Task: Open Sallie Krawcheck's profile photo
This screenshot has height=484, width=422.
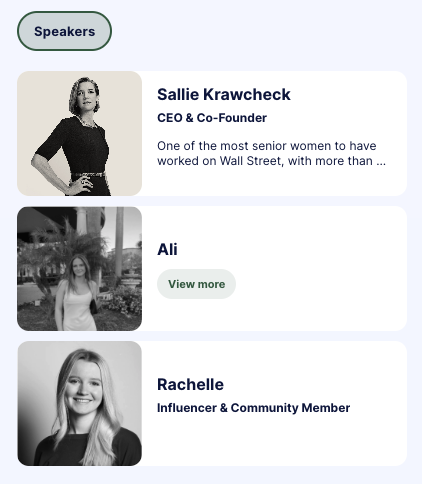Action: point(79,133)
